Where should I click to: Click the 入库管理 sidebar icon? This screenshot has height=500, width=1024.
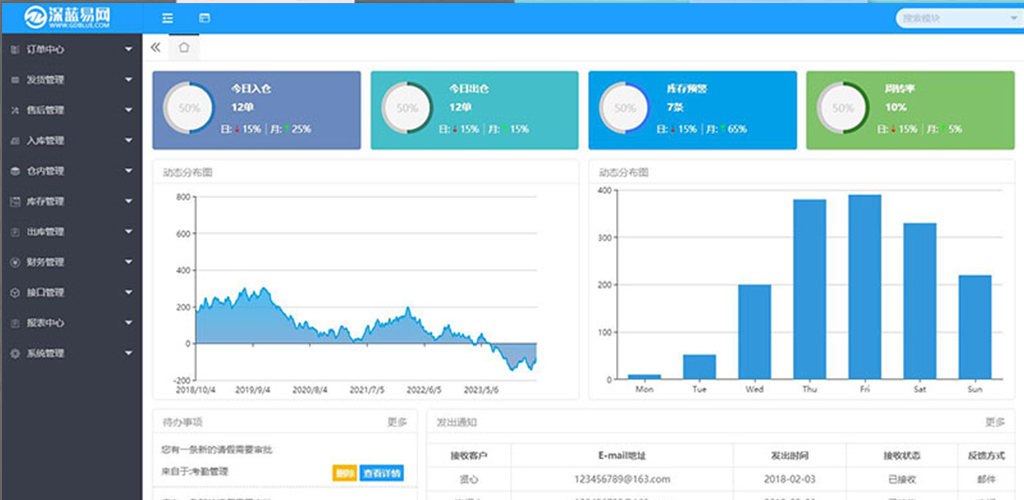[x=15, y=140]
